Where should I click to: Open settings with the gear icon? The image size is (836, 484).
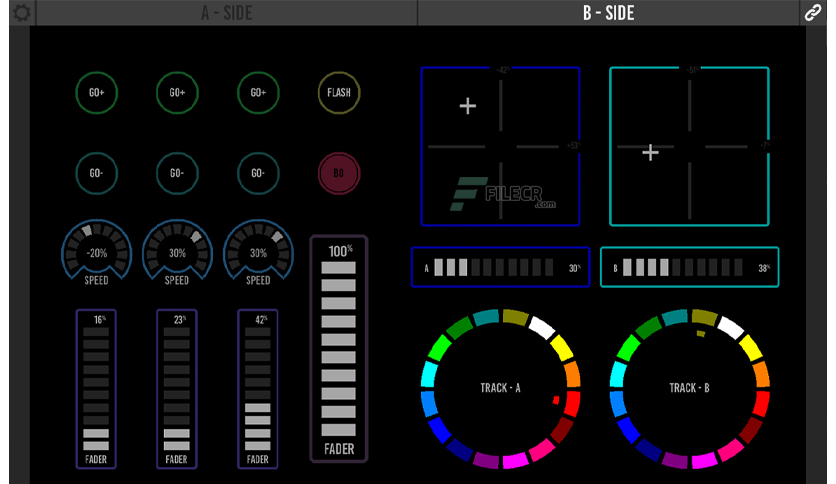(x=22, y=12)
